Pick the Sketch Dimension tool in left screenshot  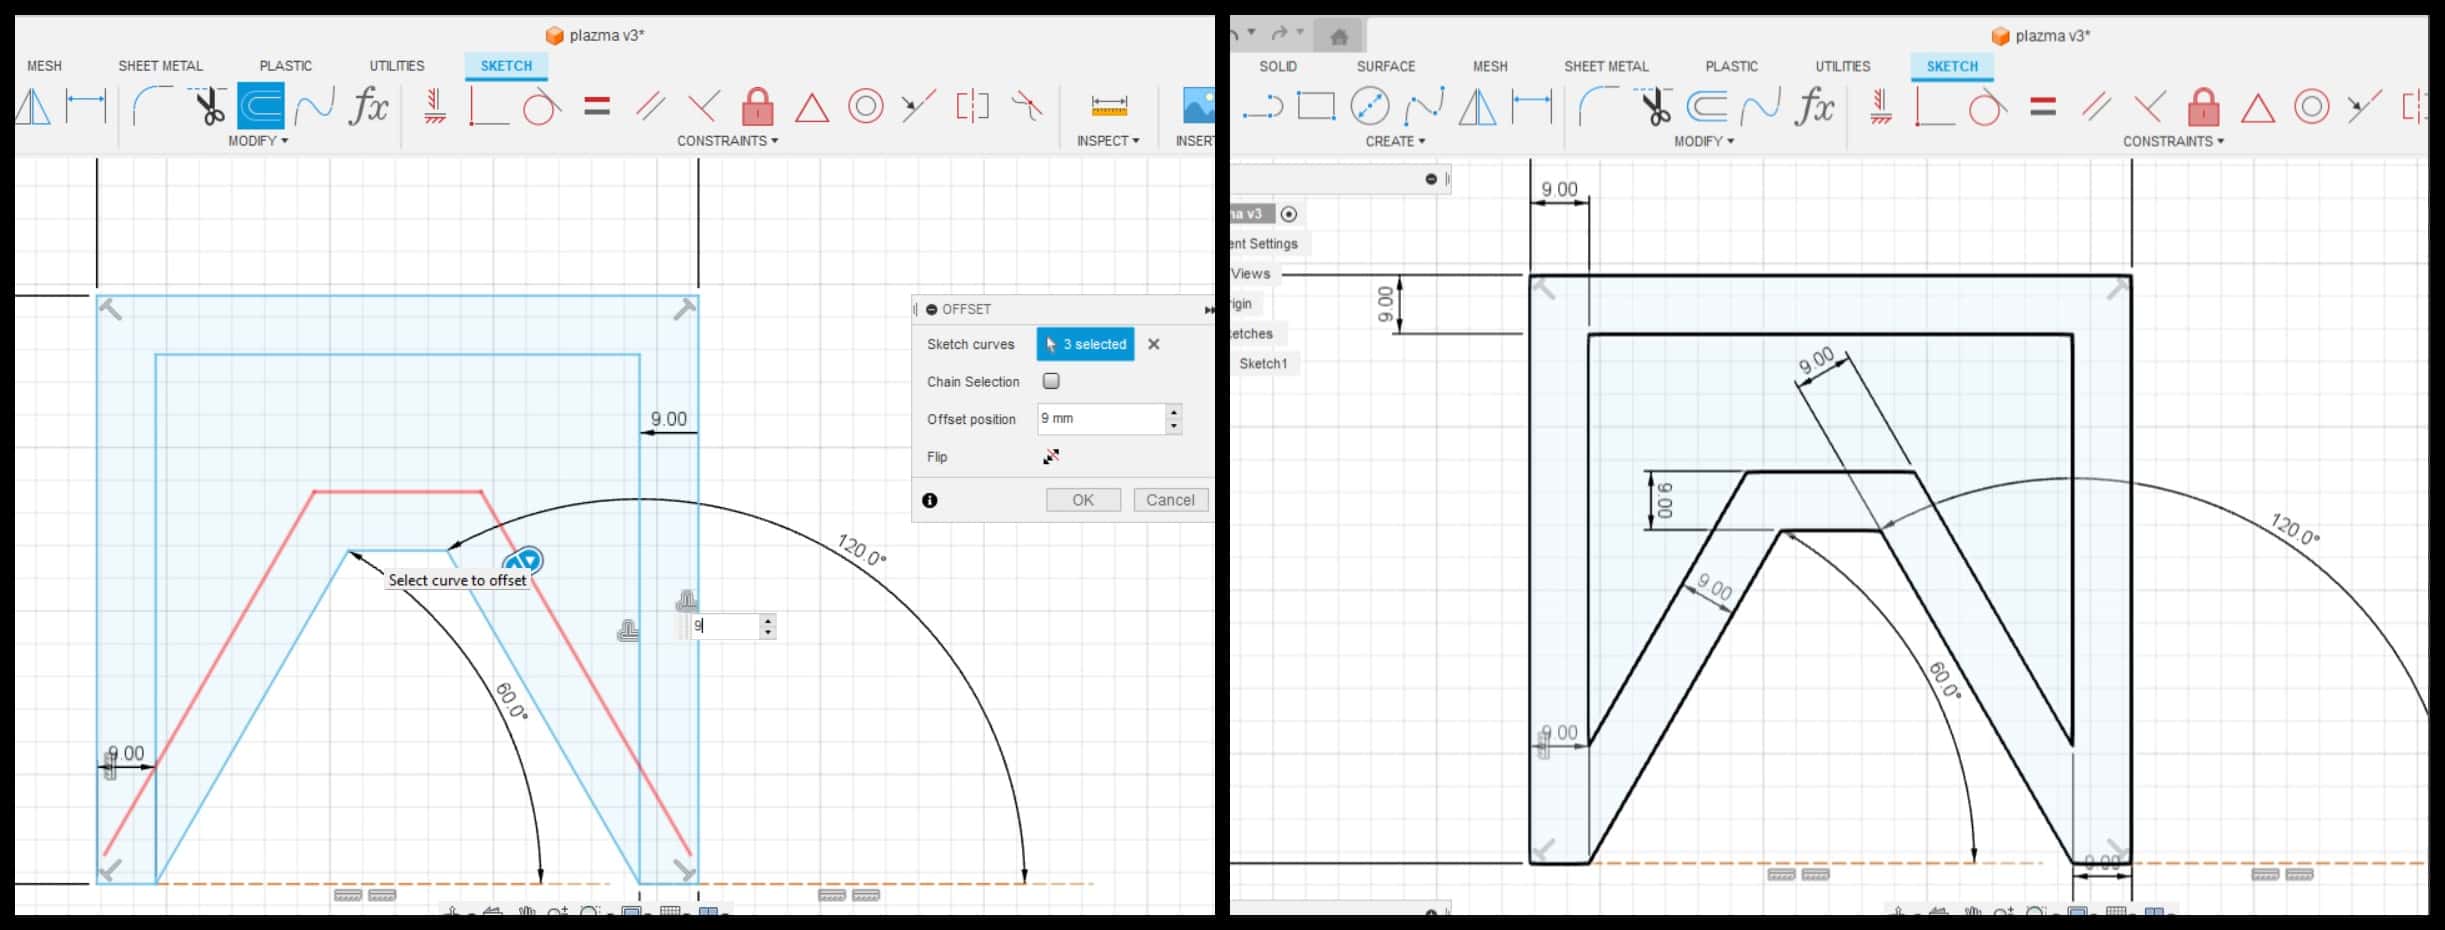coord(86,104)
